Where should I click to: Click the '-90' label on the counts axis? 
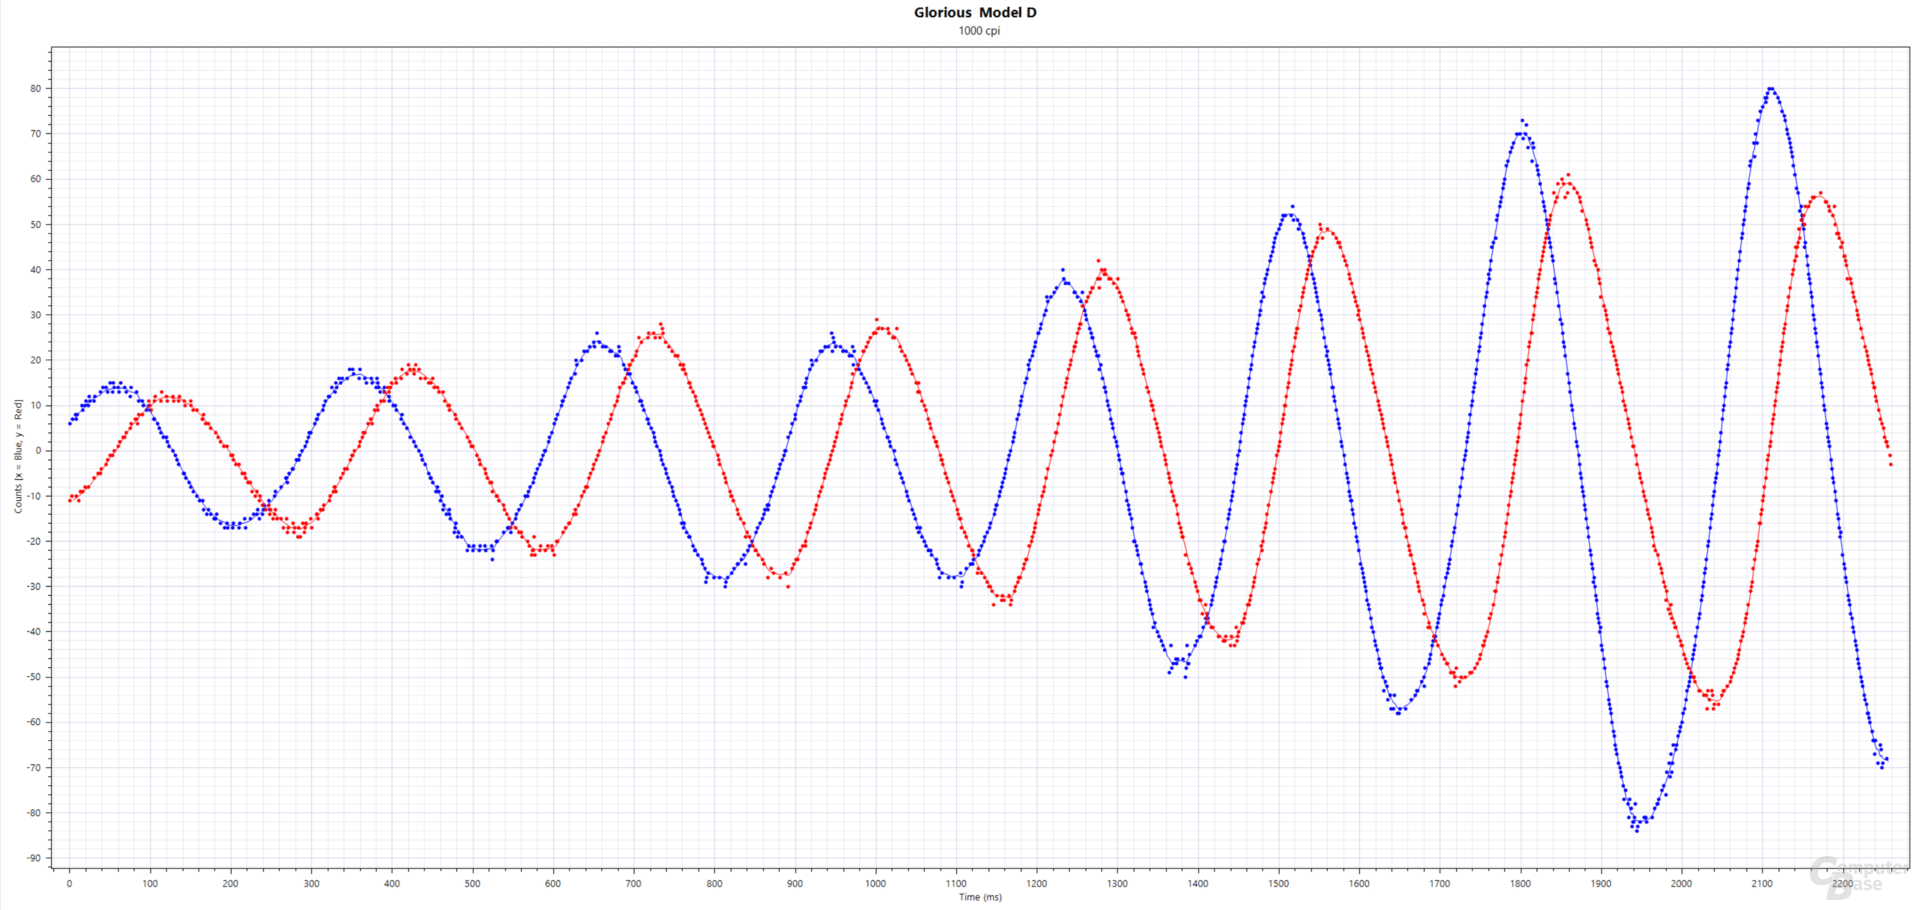[35, 858]
